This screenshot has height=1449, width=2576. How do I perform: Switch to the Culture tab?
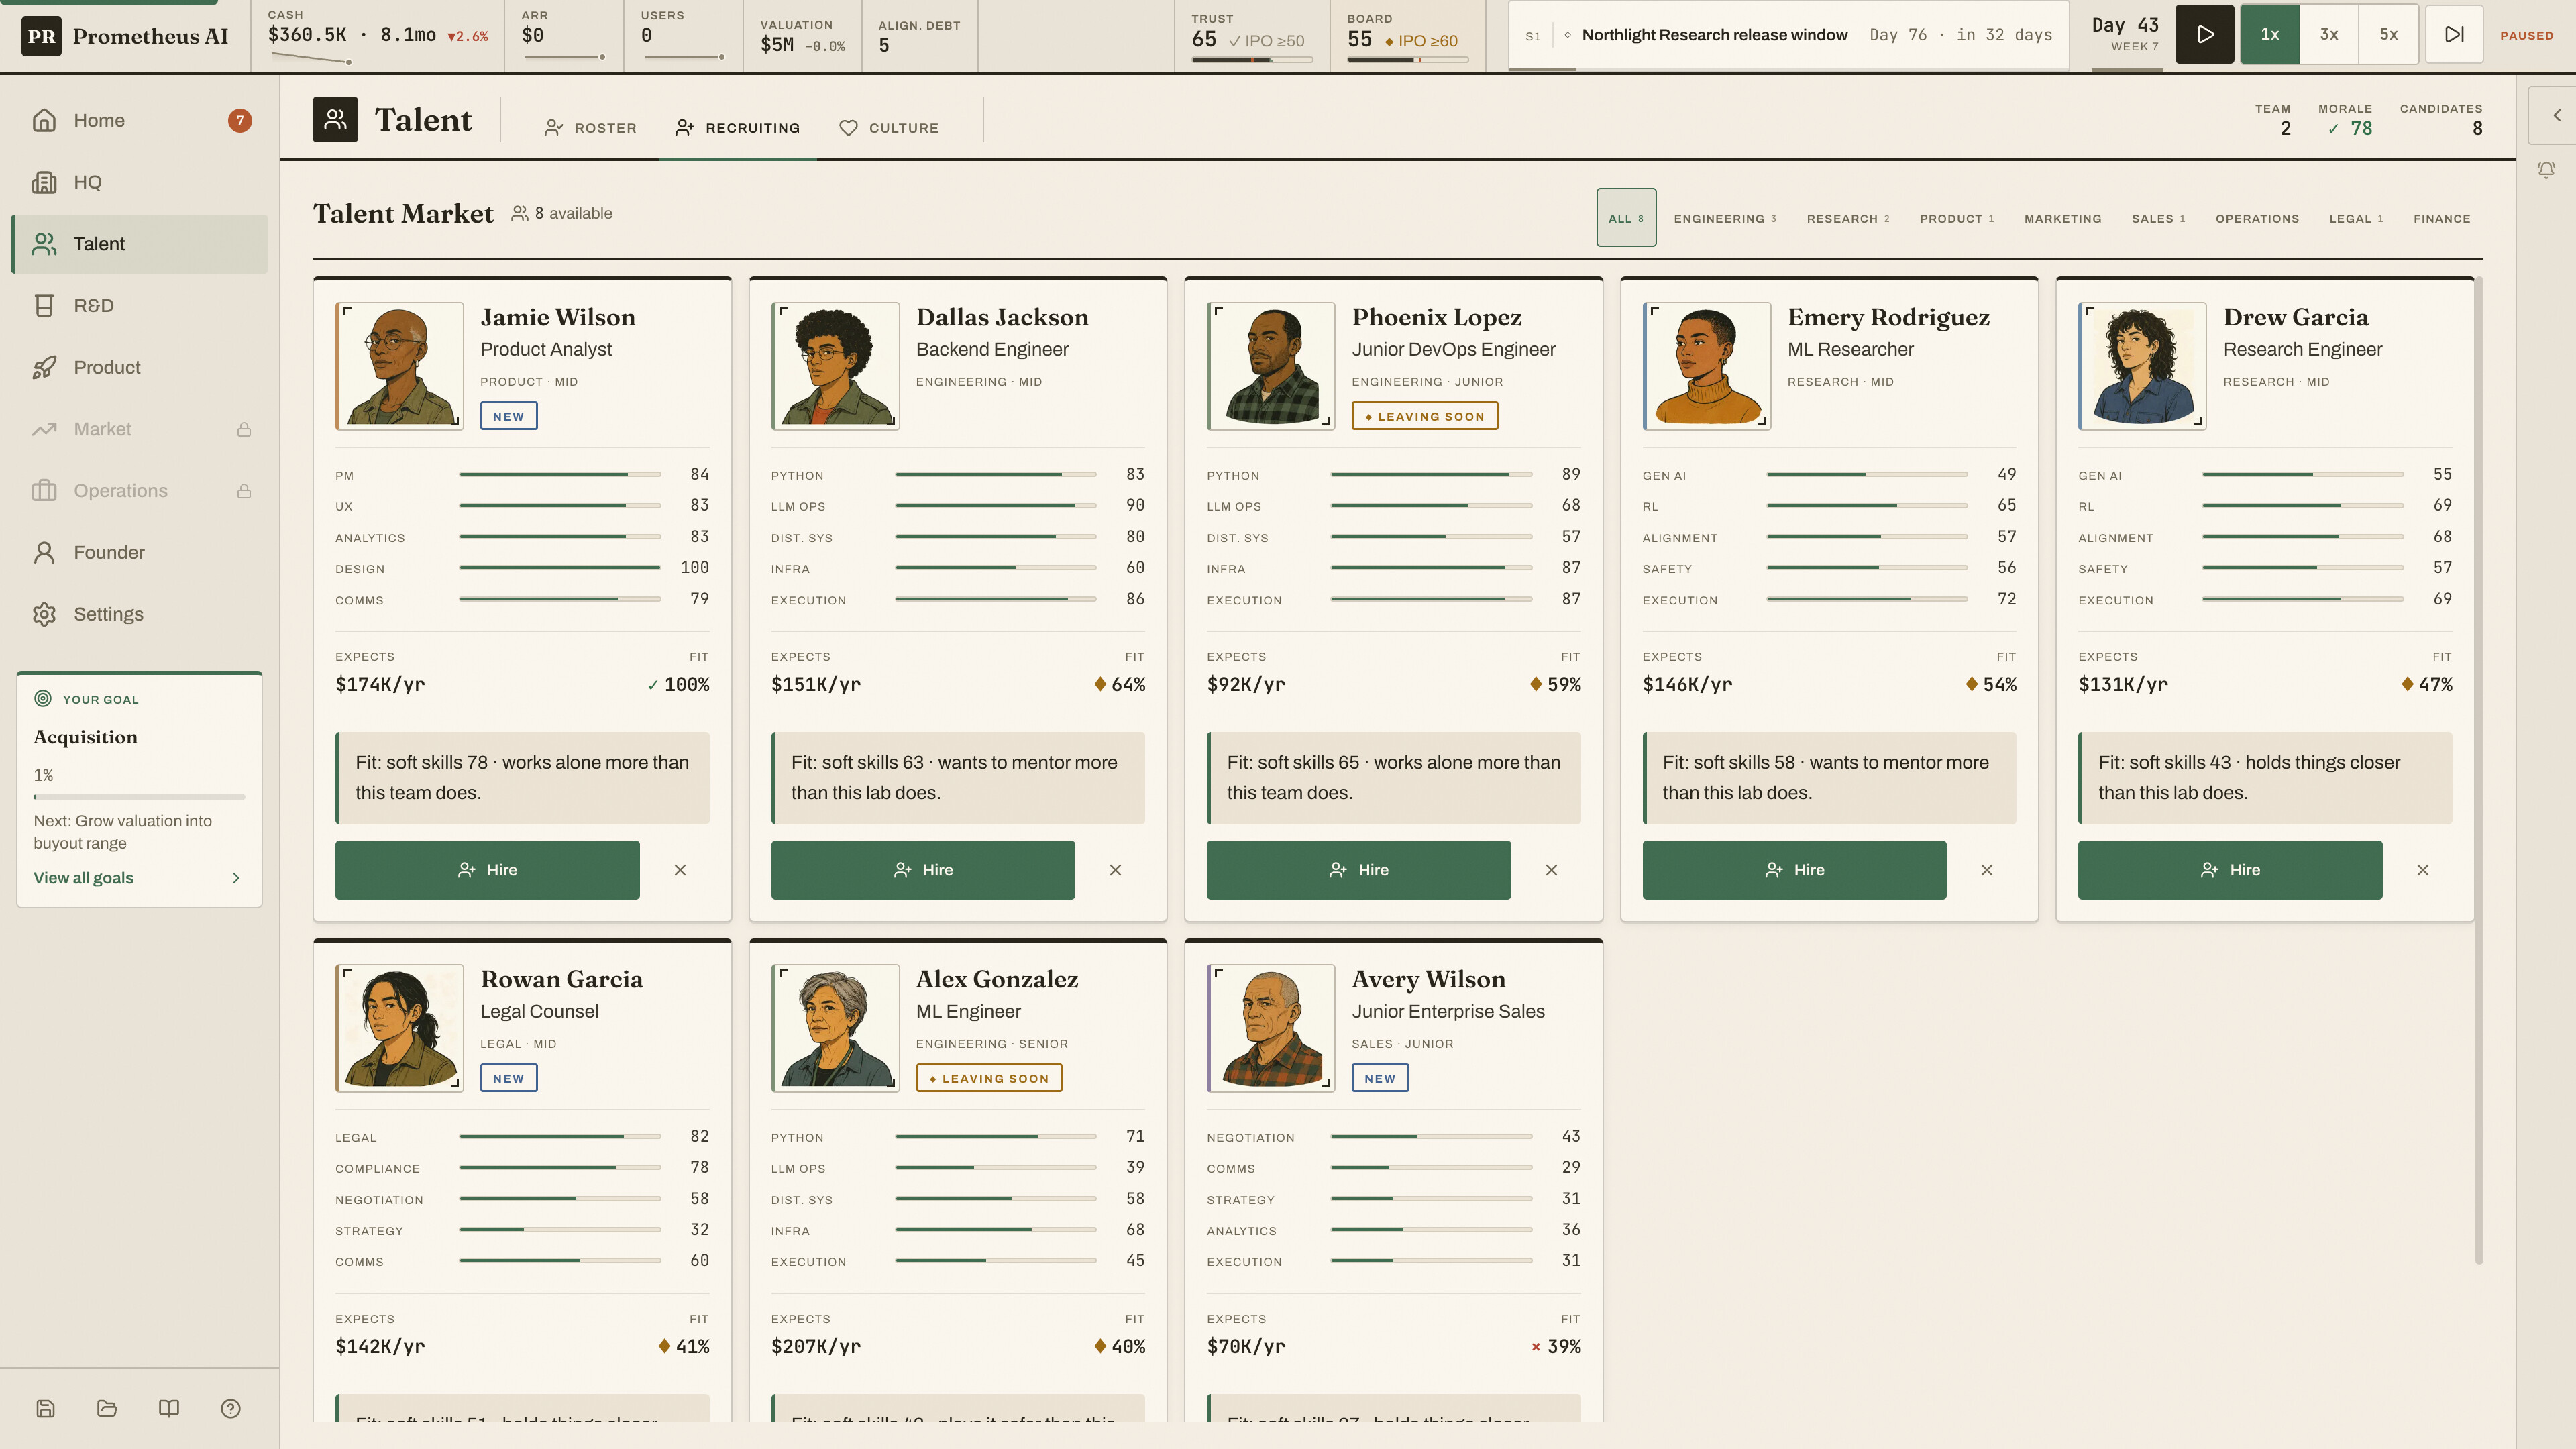point(889,128)
